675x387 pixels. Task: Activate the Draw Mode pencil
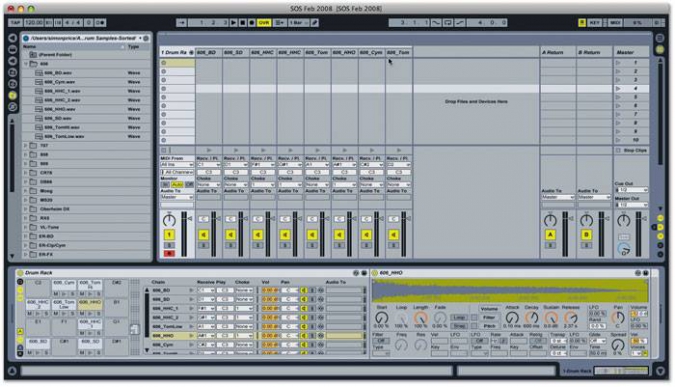[x=315, y=22]
